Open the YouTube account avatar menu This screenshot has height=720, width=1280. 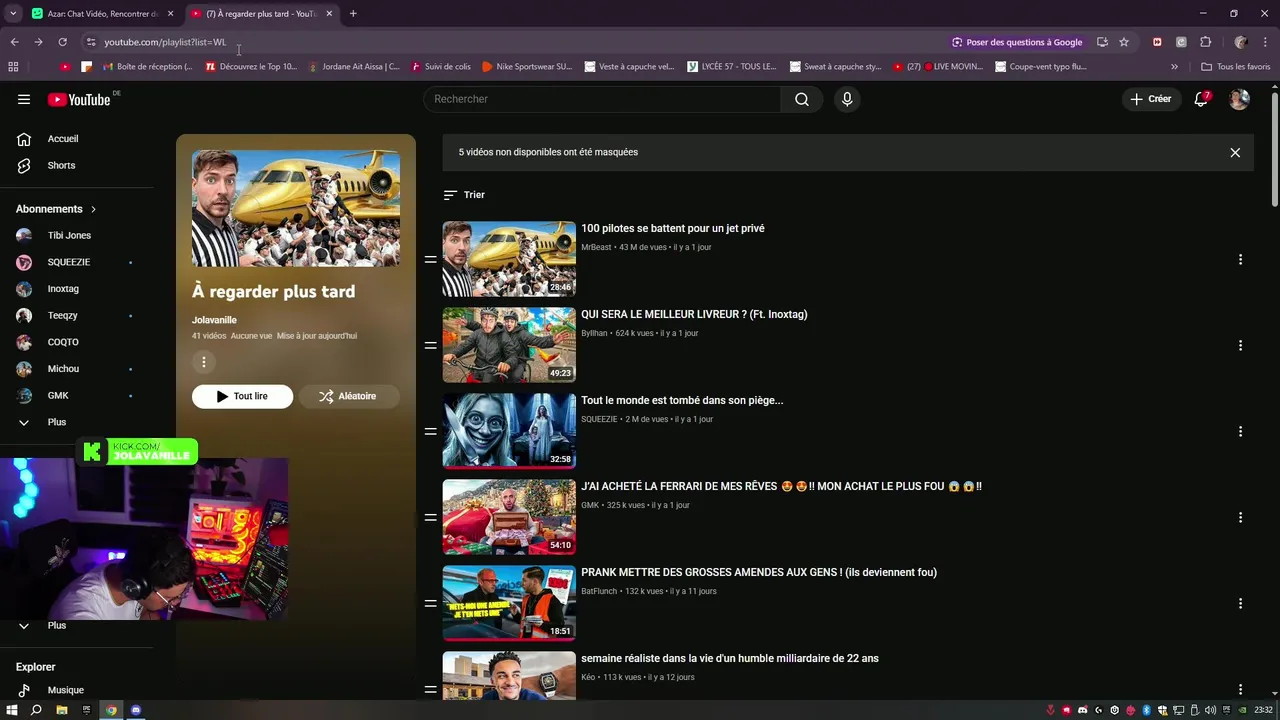coord(1239,99)
